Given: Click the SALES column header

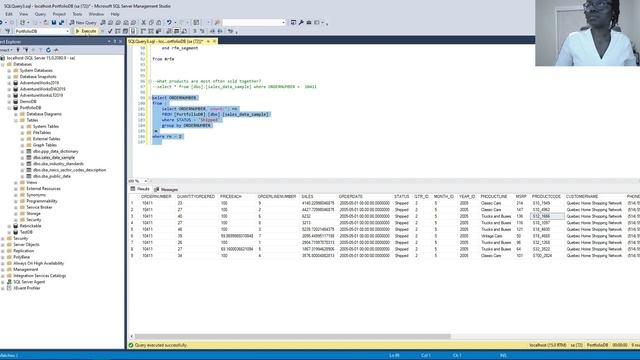Looking at the screenshot, I should click(x=307, y=196).
